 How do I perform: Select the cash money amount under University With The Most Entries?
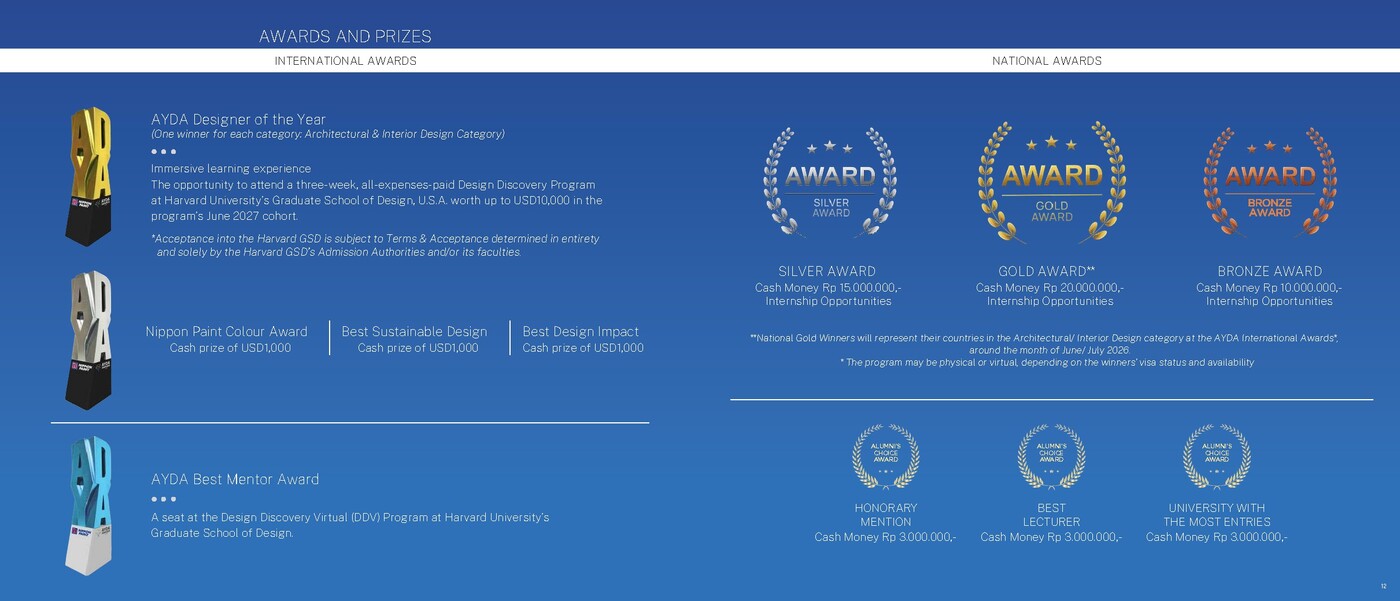tap(1217, 537)
